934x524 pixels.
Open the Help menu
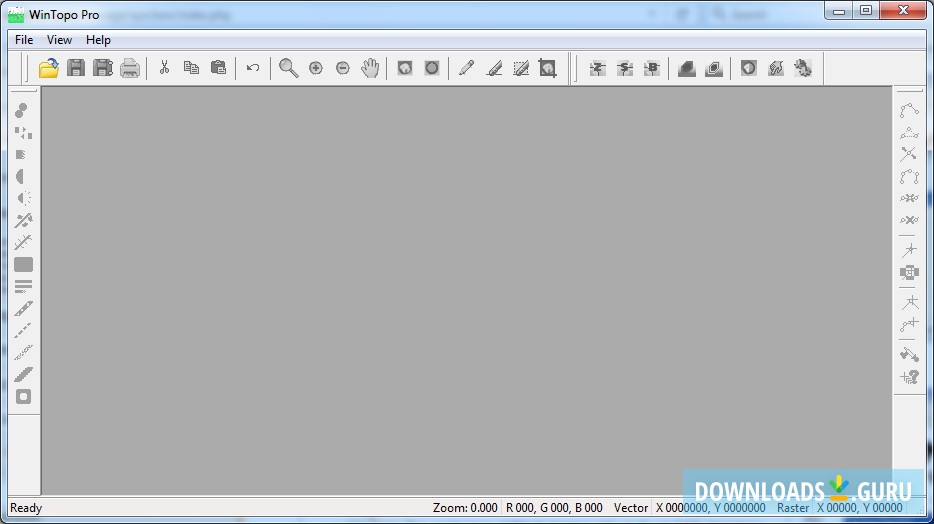pyautogui.click(x=98, y=40)
